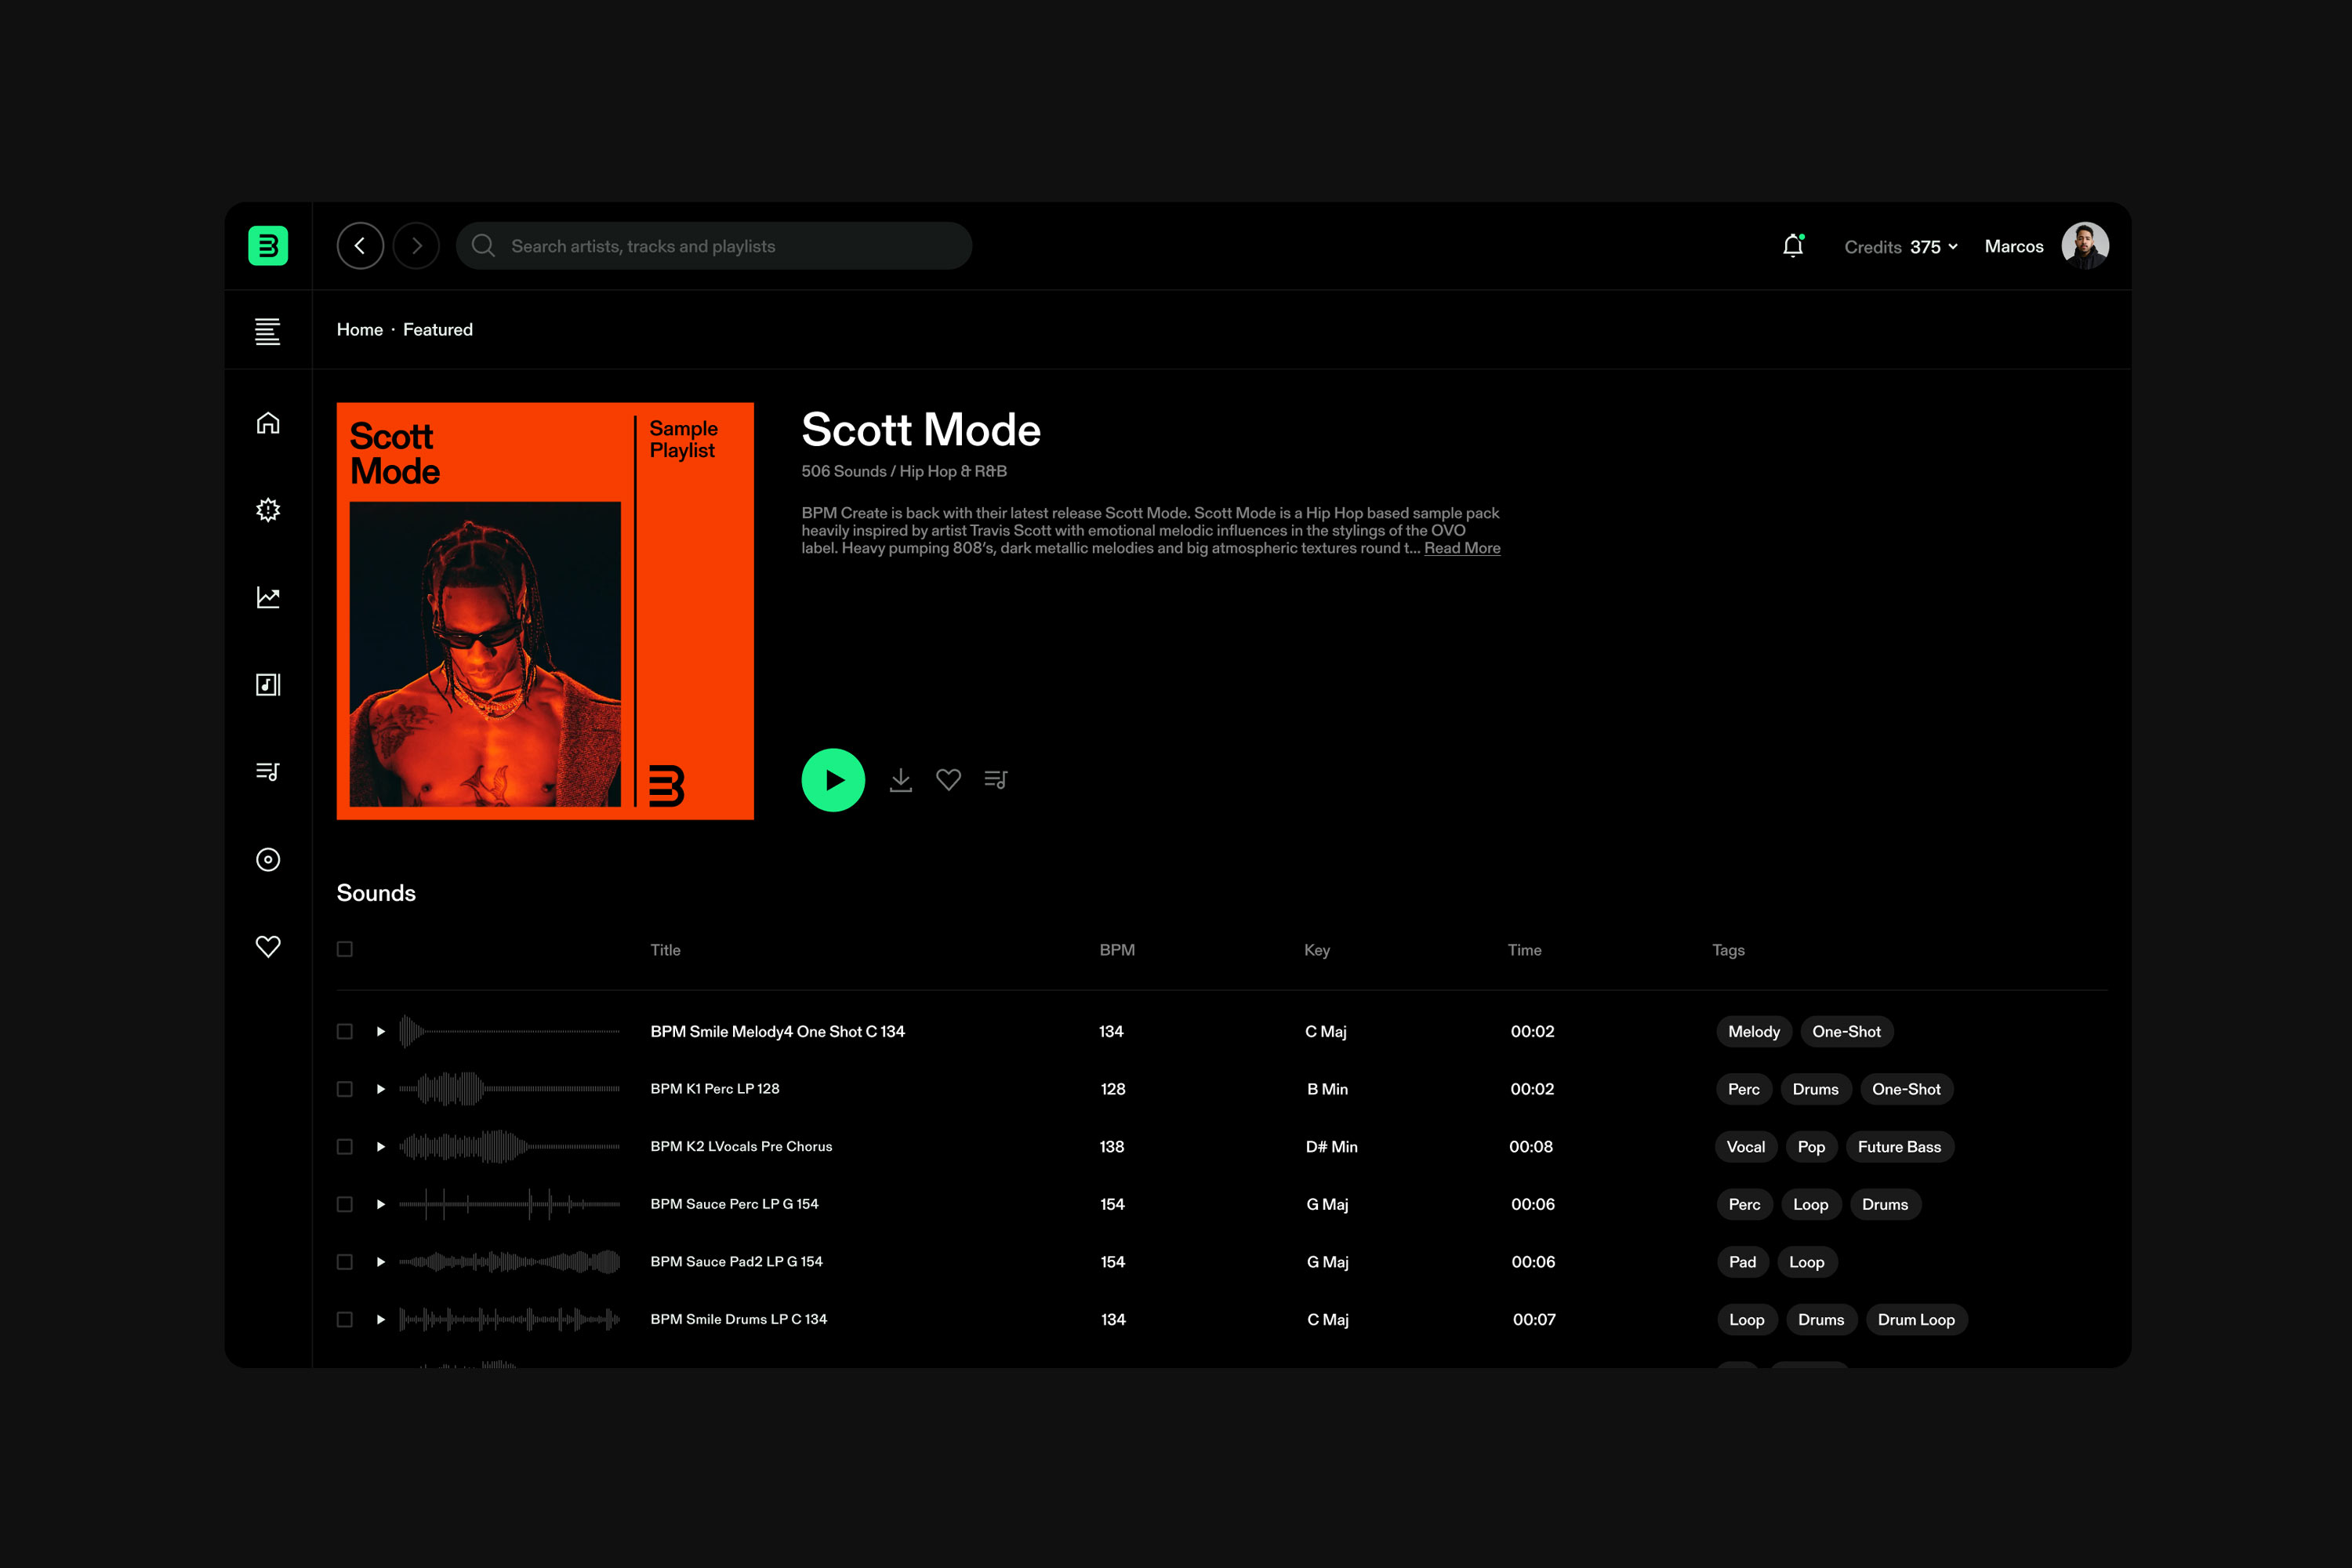2352x1568 pixels.
Task: Toggle the sidebar menu expander icon
Action: [268, 331]
